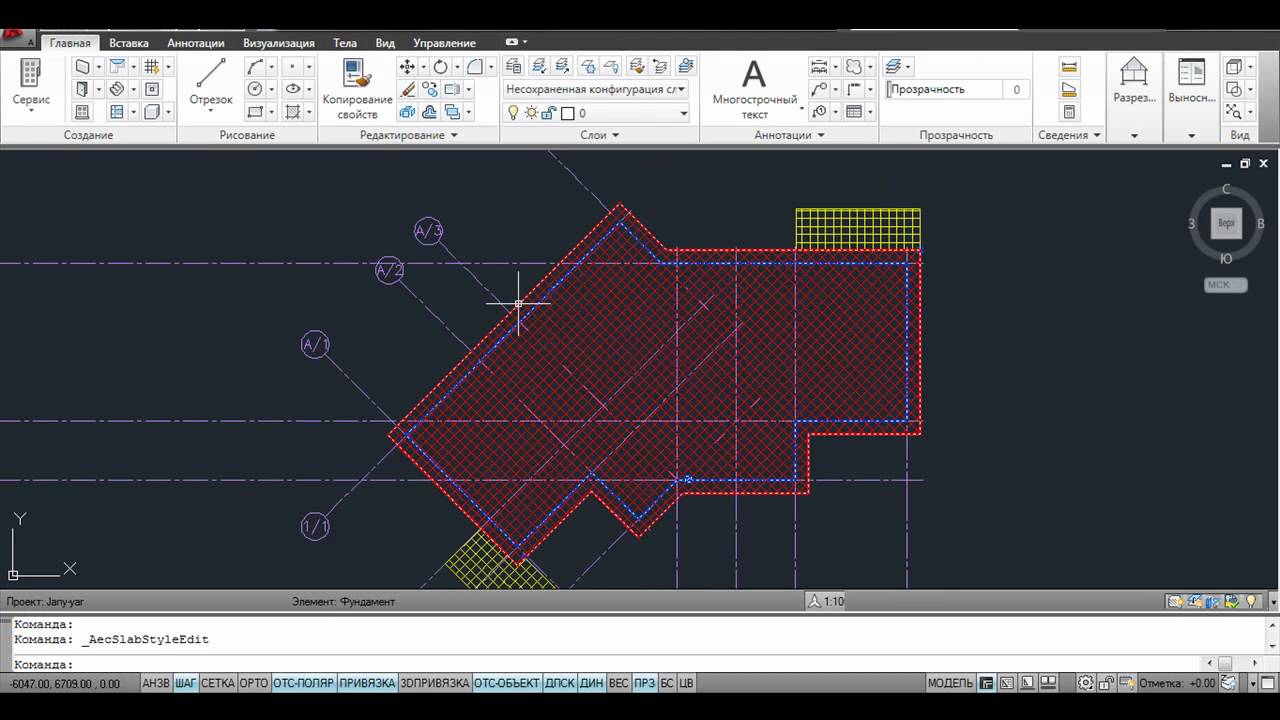Switch to the Вид ribbon tab
Screen dimensions: 1280x720
(385, 43)
